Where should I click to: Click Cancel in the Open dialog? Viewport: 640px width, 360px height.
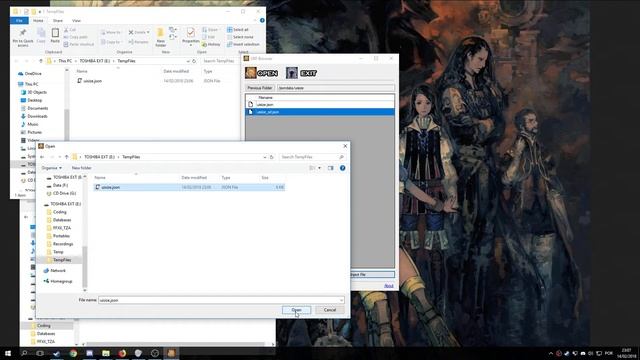tap(330, 310)
